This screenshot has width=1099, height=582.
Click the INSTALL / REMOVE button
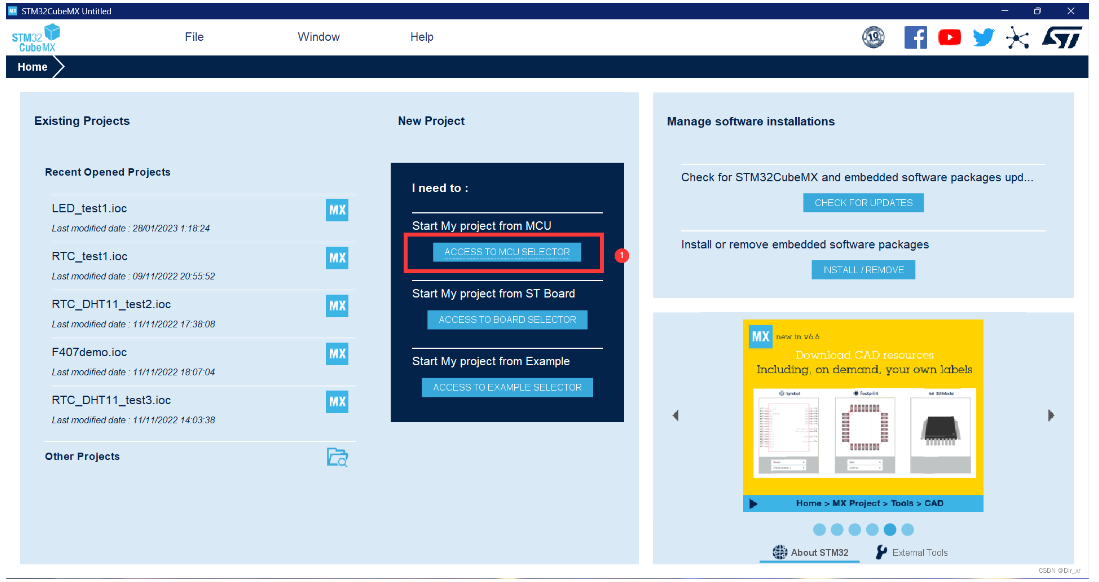pyautogui.click(x=864, y=270)
